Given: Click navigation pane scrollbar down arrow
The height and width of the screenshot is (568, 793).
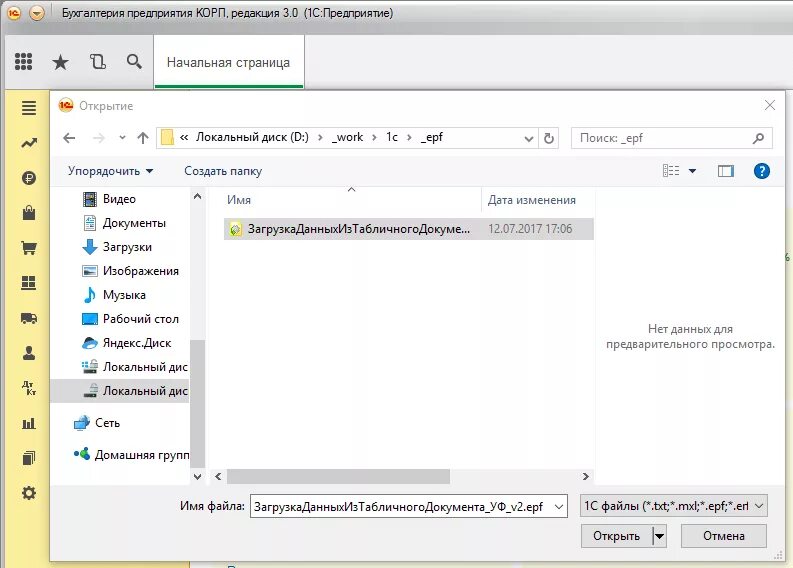Looking at the screenshot, I should click(197, 476).
